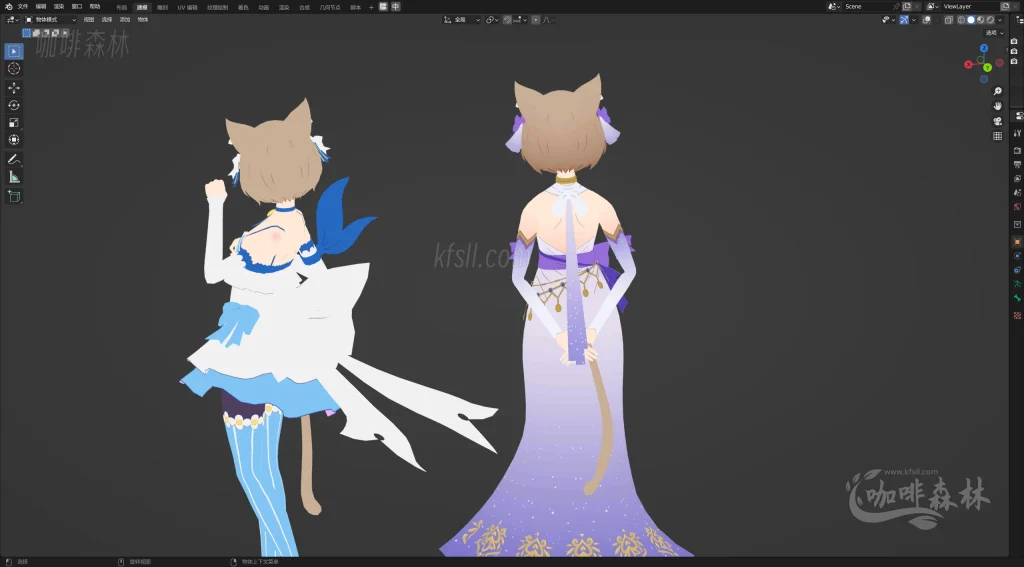
Task: Open the 窗口 (Window) menu
Action: click(x=77, y=7)
